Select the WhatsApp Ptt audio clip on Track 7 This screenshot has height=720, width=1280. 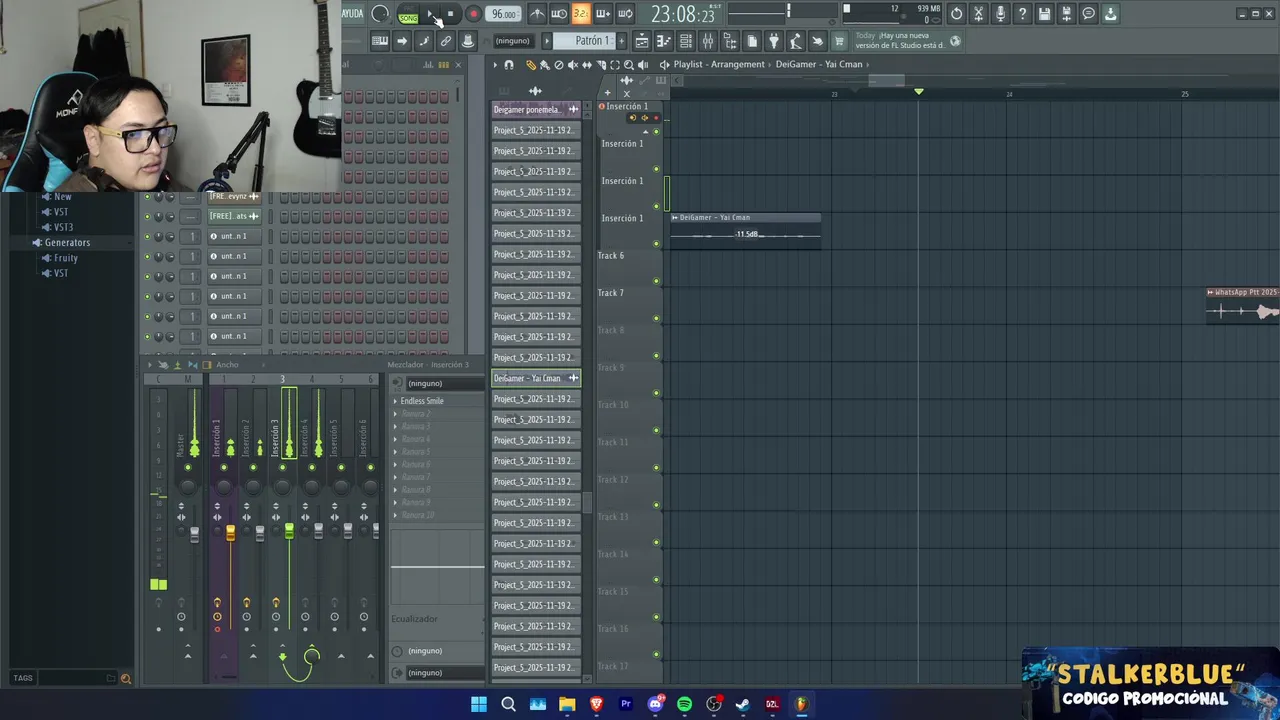(1242, 306)
